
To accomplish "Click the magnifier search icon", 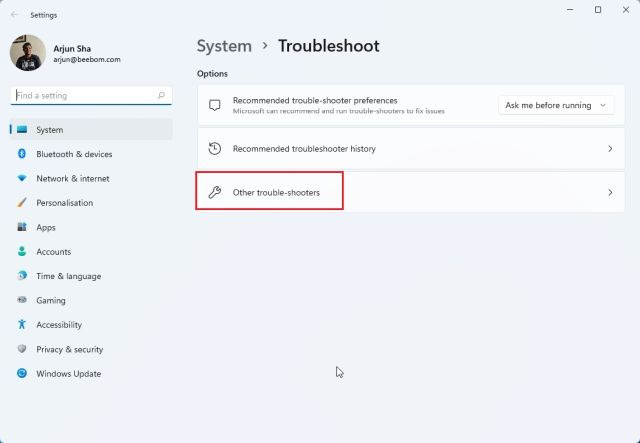I will (x=161, y=96).
